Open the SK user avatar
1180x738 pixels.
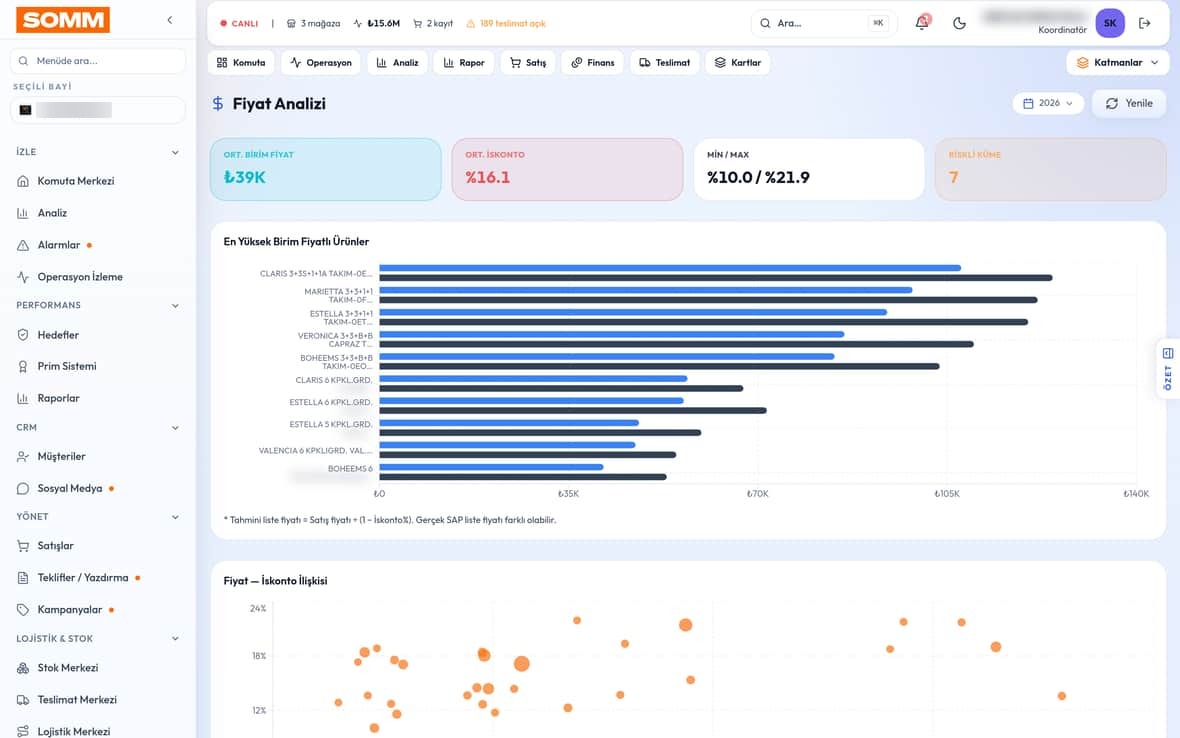point(1110,23)
